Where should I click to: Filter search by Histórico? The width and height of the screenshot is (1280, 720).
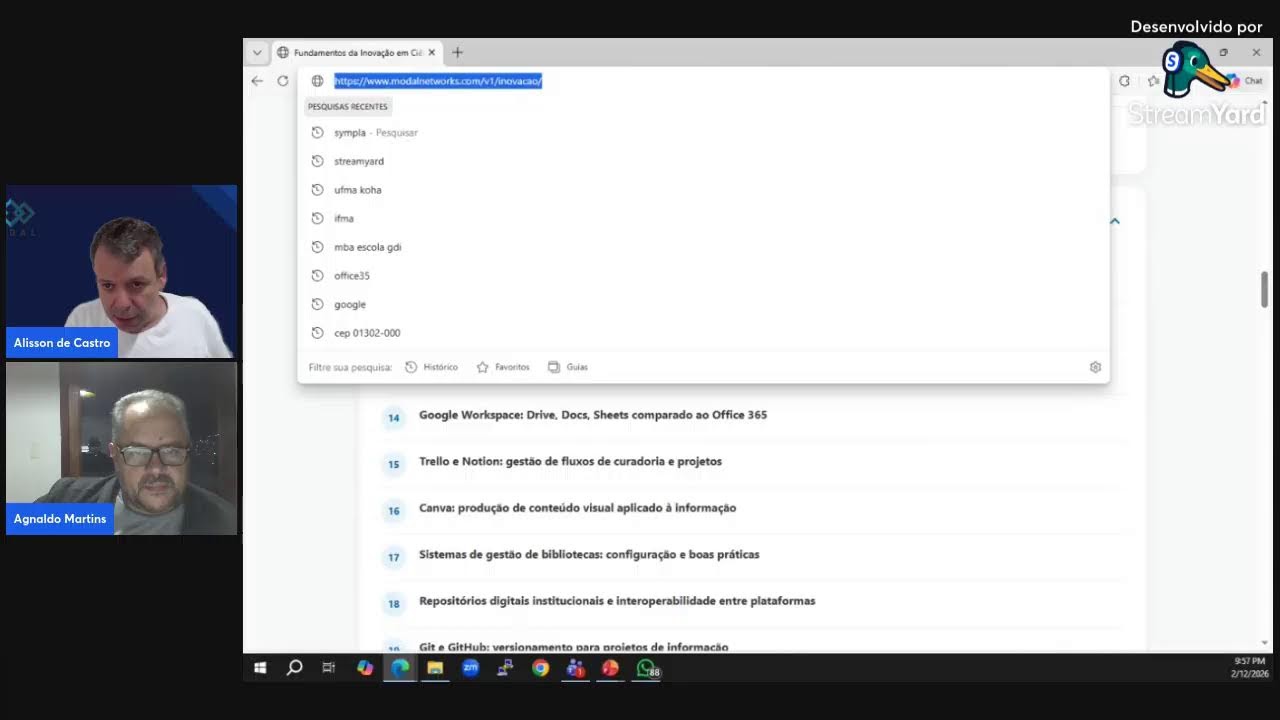pos(431,367)
